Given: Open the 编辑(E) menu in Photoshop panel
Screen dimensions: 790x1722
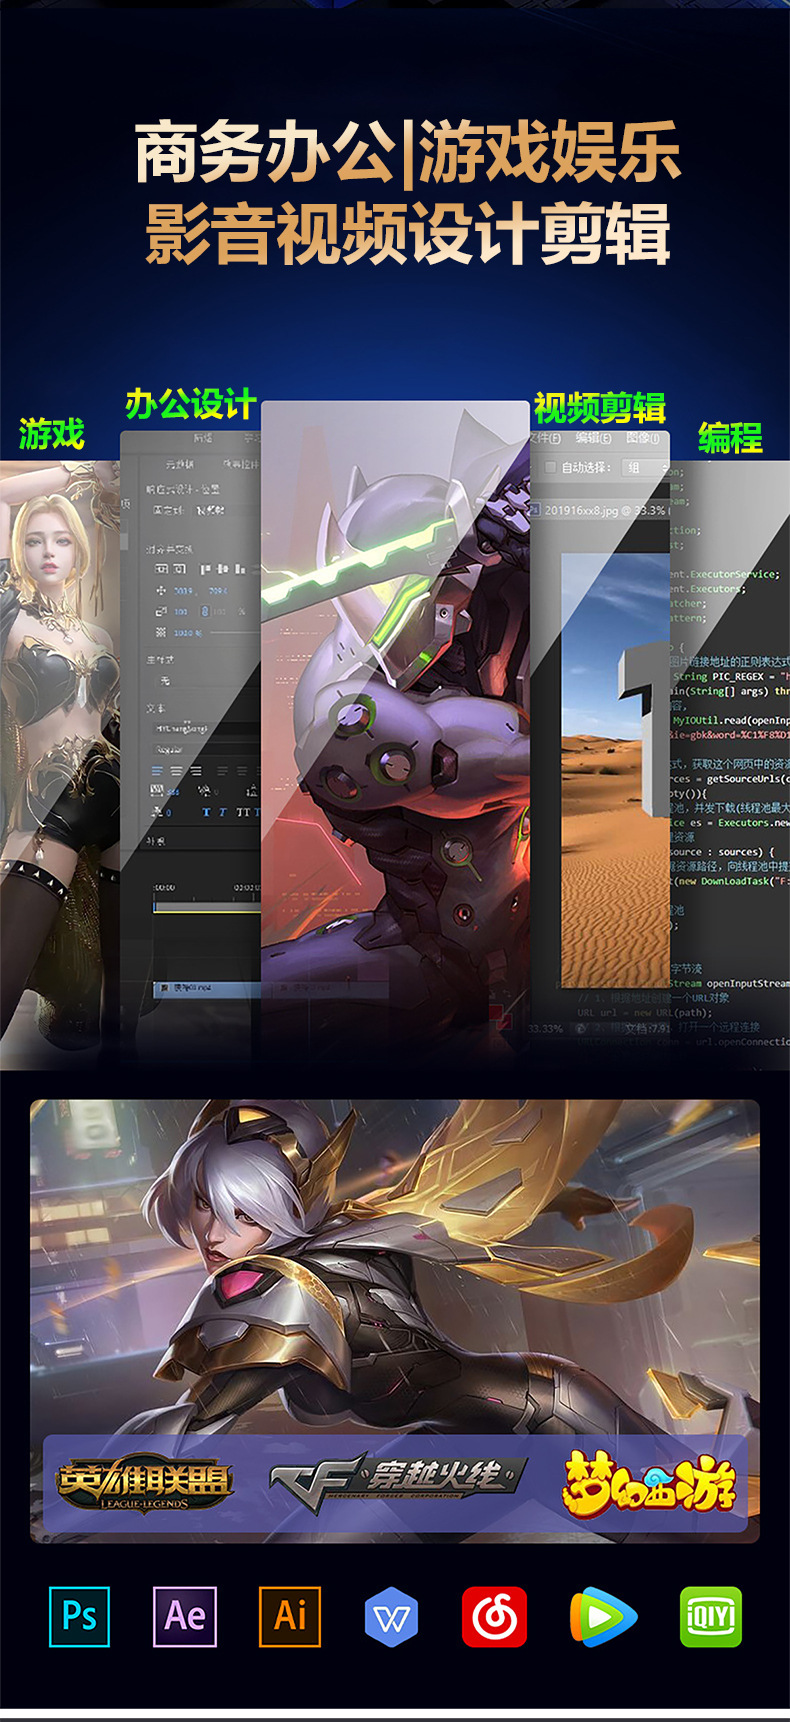Looking at the screenshot, I should [x=593, y=438].
